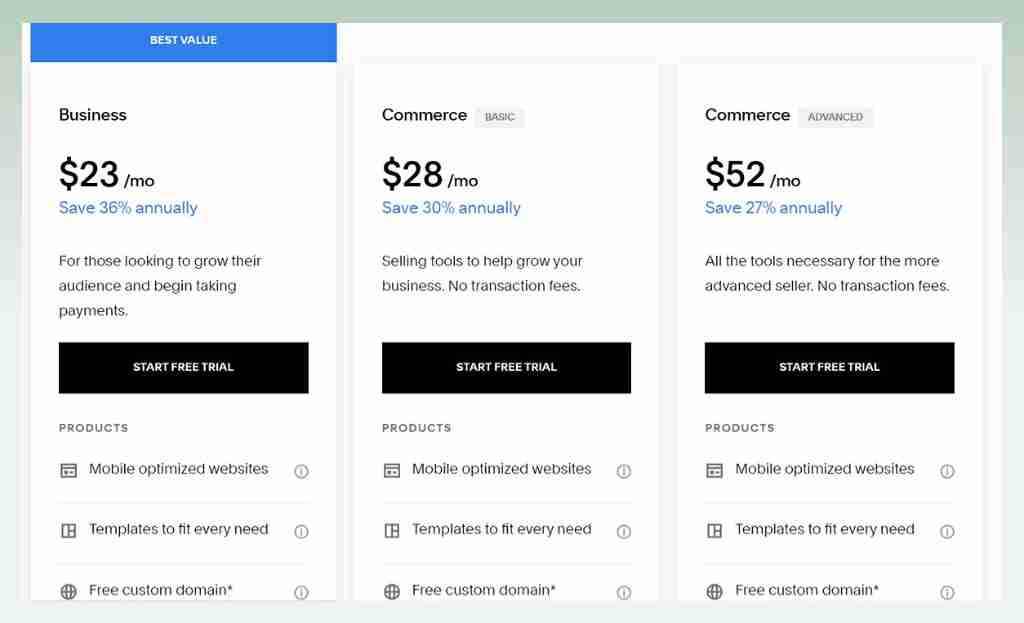Click Commerce Basic's Mobile optimized websites text

point(502,469)
